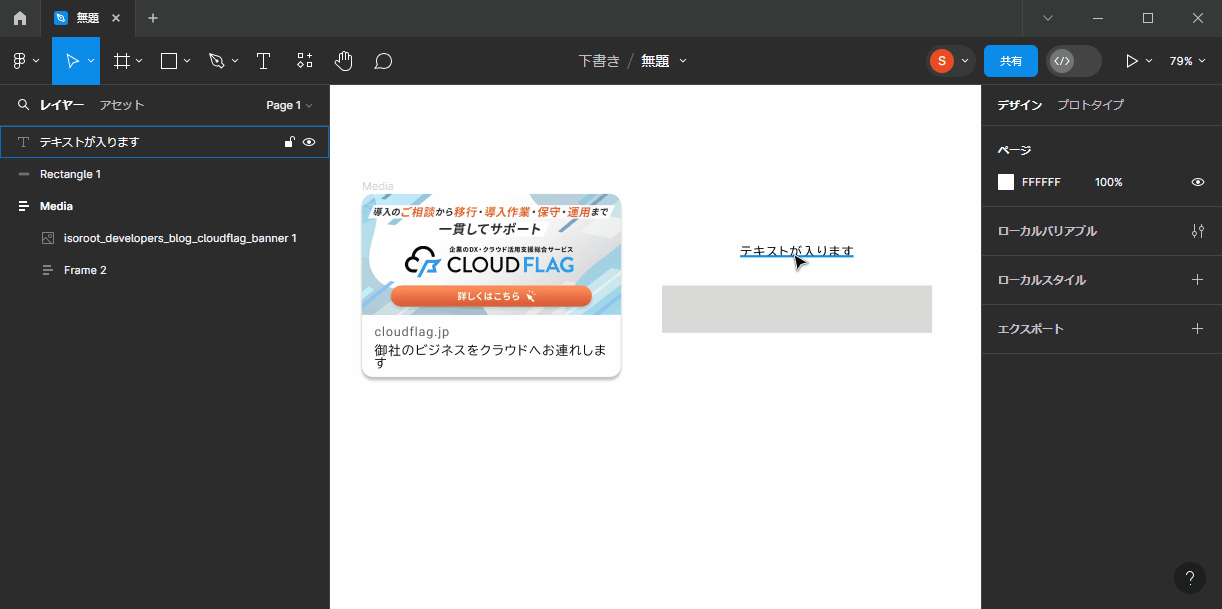Select the Hand tool
Viewport: 1222px width, 609px height.
point(343,61)
